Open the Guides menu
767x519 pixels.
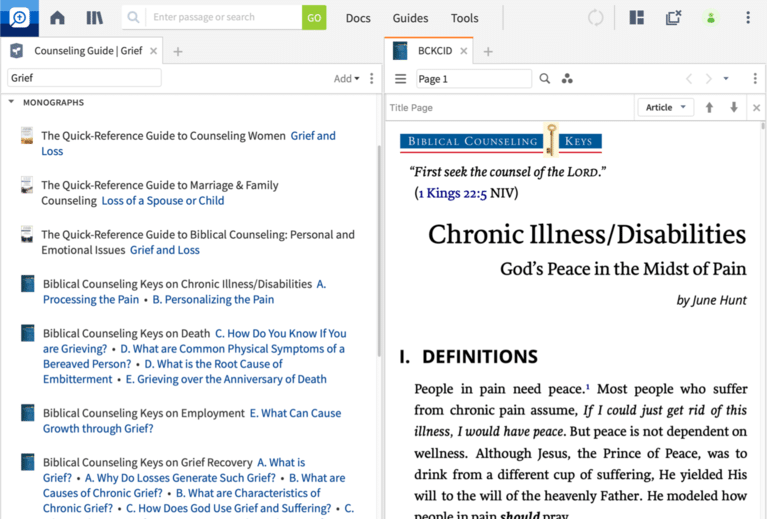tap(410, 18)
